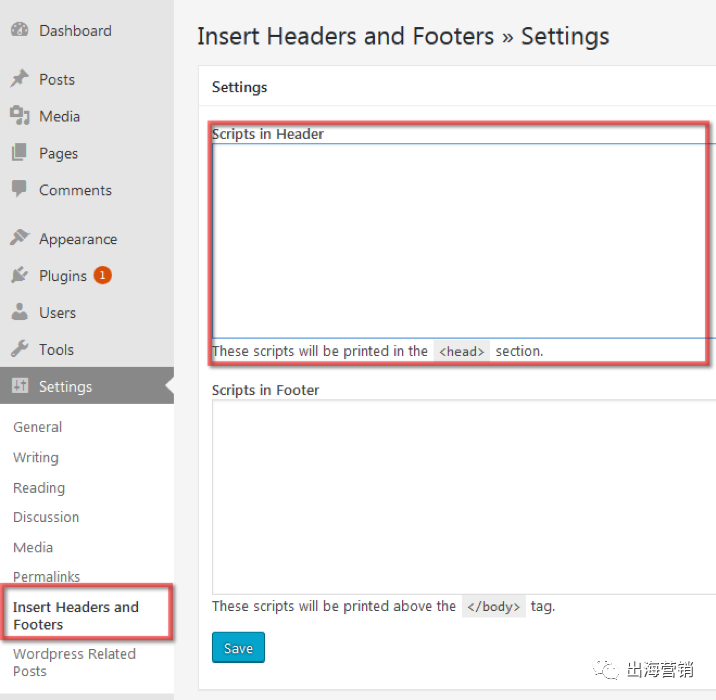Image resolution: width=716 pixels, height=700 pixels.
Task: Click the Scripts in Footer label
Action: [265, 390]
